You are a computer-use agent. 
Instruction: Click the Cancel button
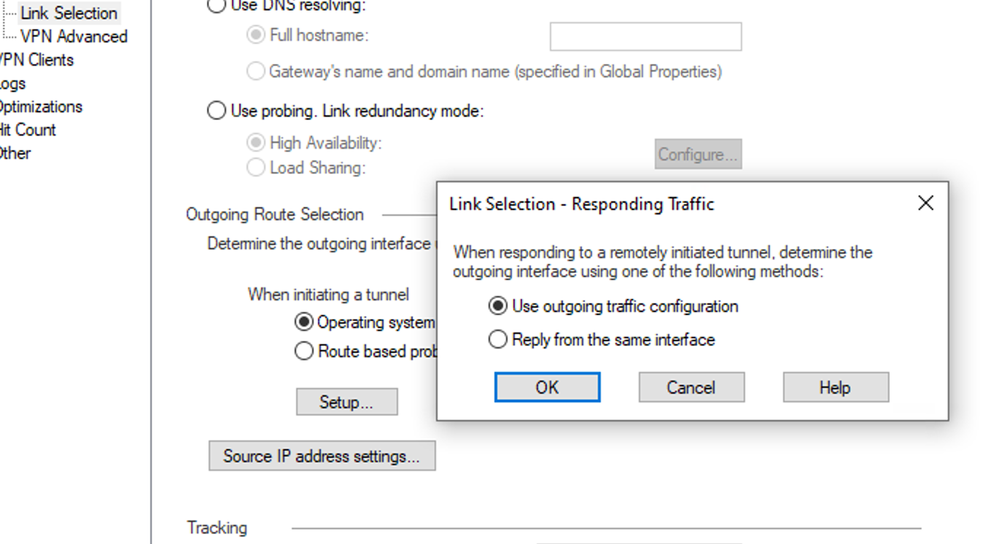pyautogui.click(x=691, y=387)
